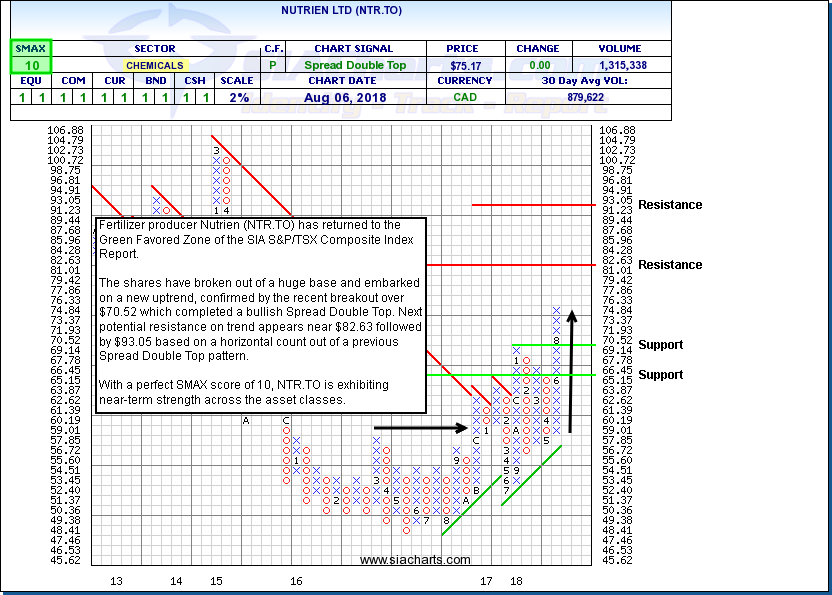Viewport: 832px width, 595px height.
Task: Select the 2% scale value
Action: pyautogui.click(x=234, y=98)
